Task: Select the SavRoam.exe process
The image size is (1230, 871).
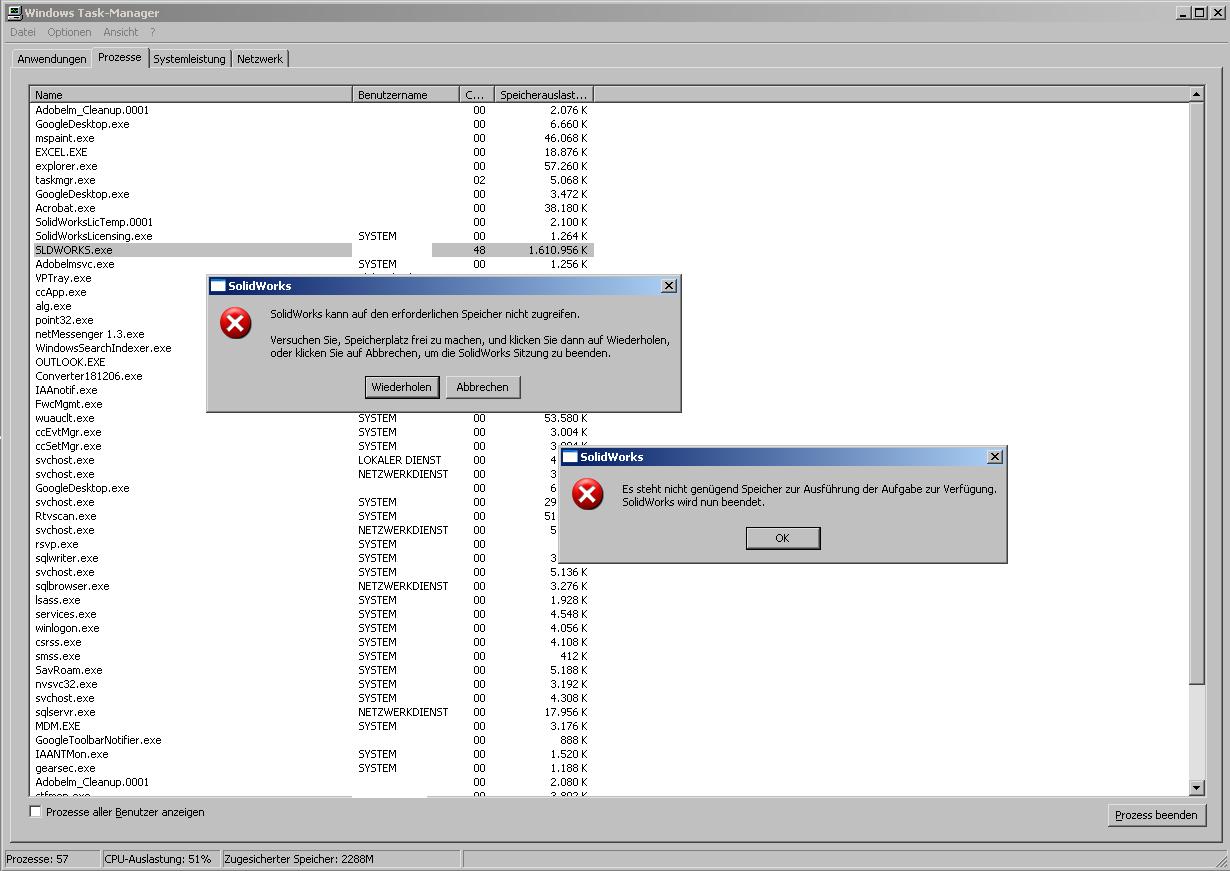Action: tap(69, 670)
